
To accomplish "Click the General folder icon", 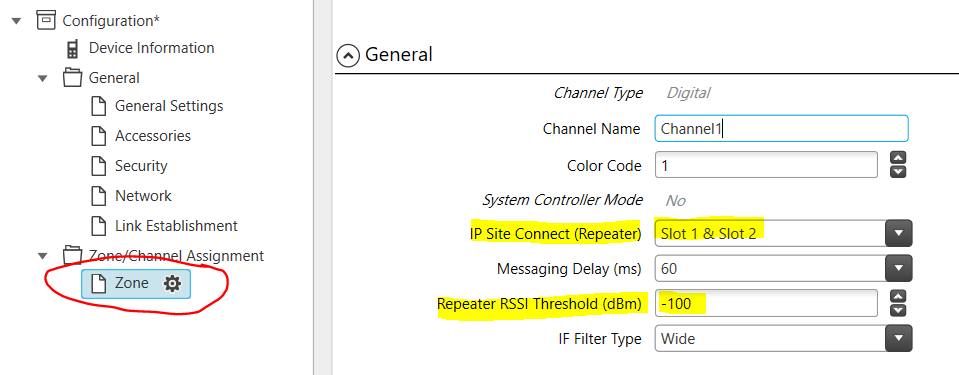I will click(x=73, y=78).
